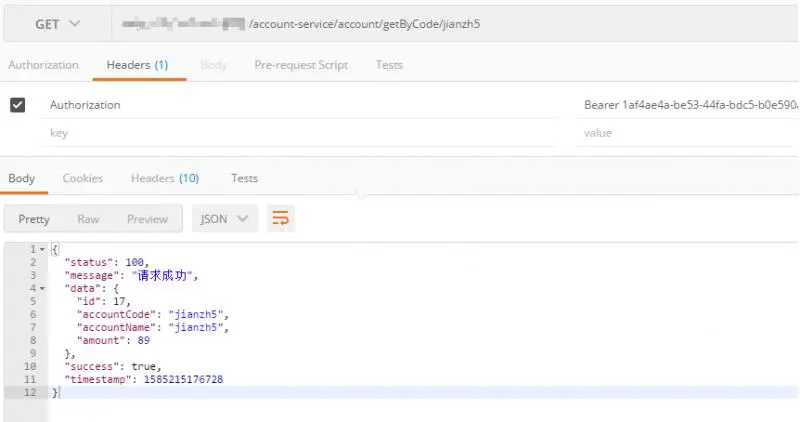Collapse the data object at line 4
Viewport: 800px width, 422px height.
[x=42, y=288]
